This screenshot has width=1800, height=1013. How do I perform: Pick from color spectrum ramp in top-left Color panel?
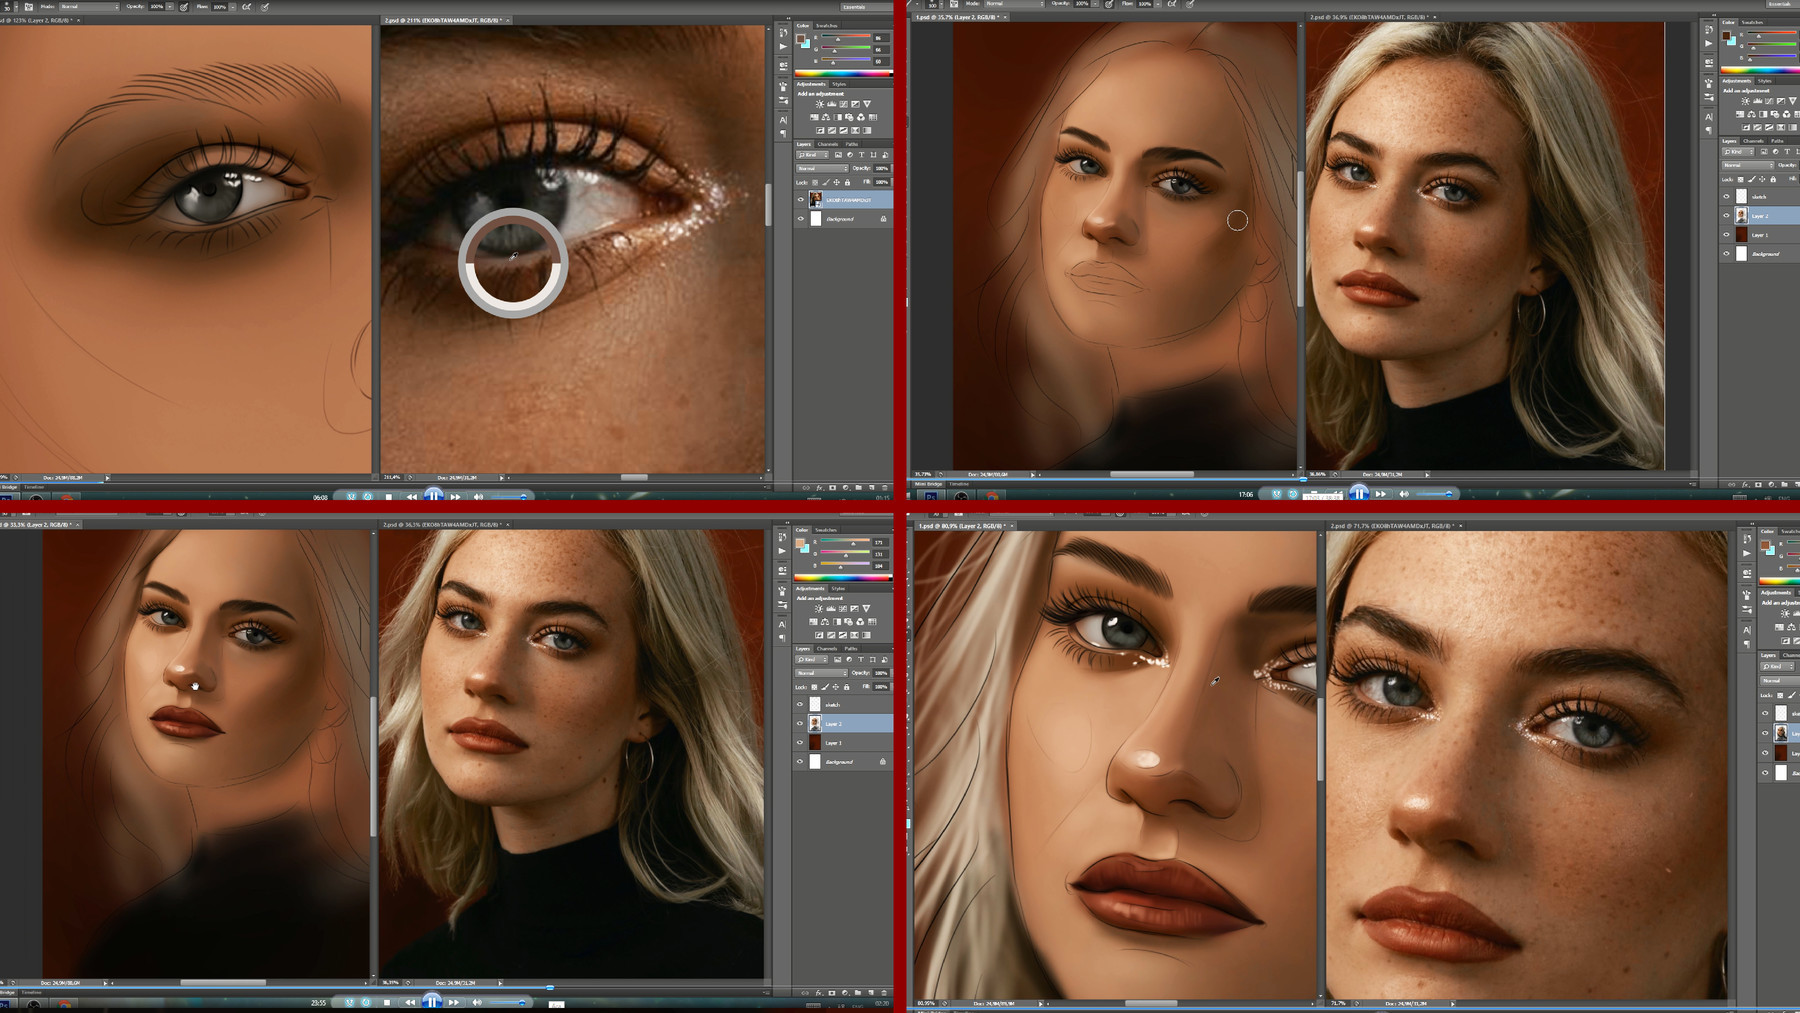[x=844, y=74]
